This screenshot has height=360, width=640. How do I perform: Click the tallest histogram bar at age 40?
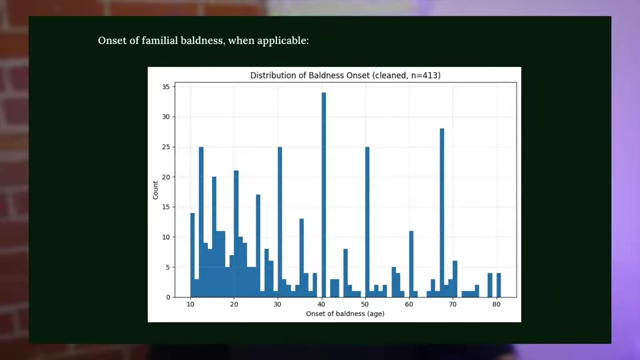pos(324,195)
